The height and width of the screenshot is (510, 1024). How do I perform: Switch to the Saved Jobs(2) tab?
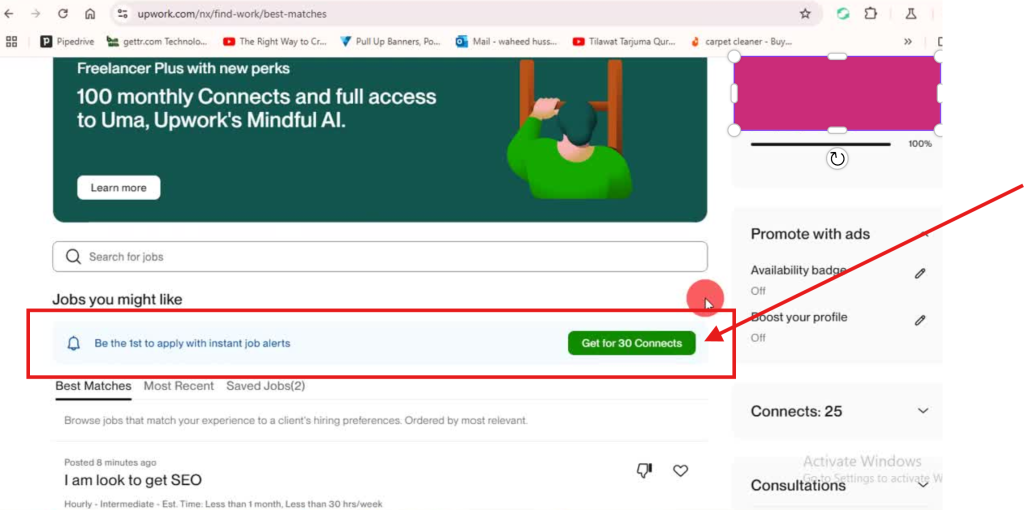click(x=265, y=386)
